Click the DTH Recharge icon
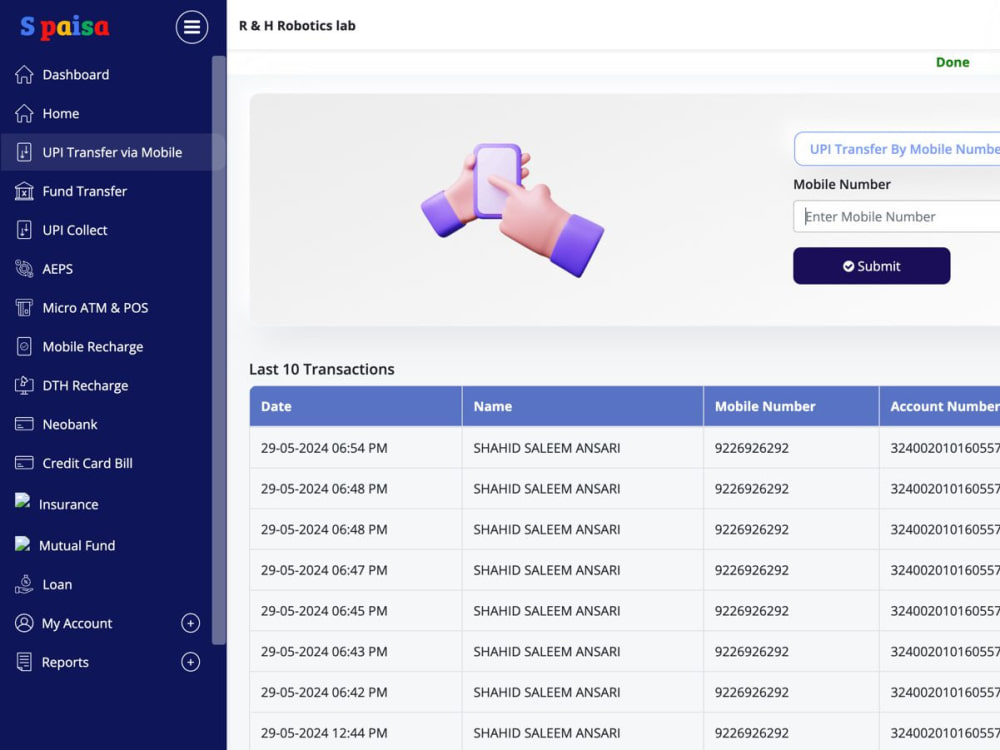This screenshot has width=1000, height=750. tap(24, 386)
